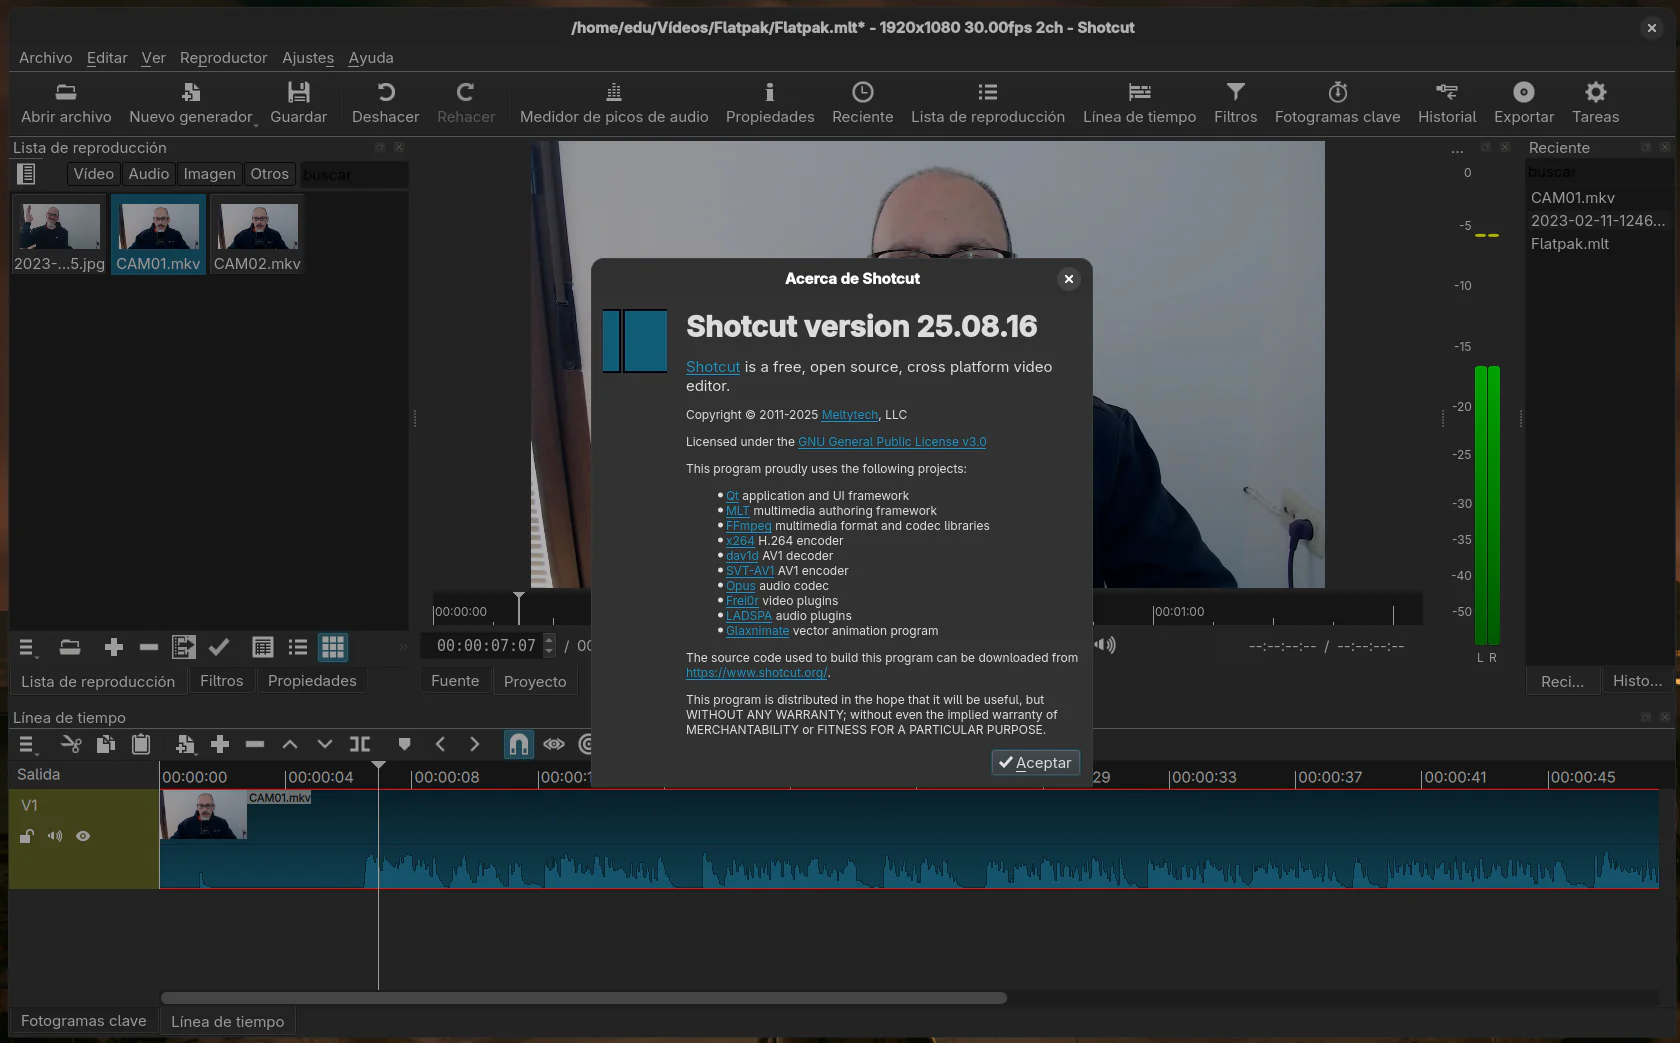Expand the overflow chevron in the playlist toolbar
The height and width of the screenshot is (1043, 1680).
tap(402, 647)
